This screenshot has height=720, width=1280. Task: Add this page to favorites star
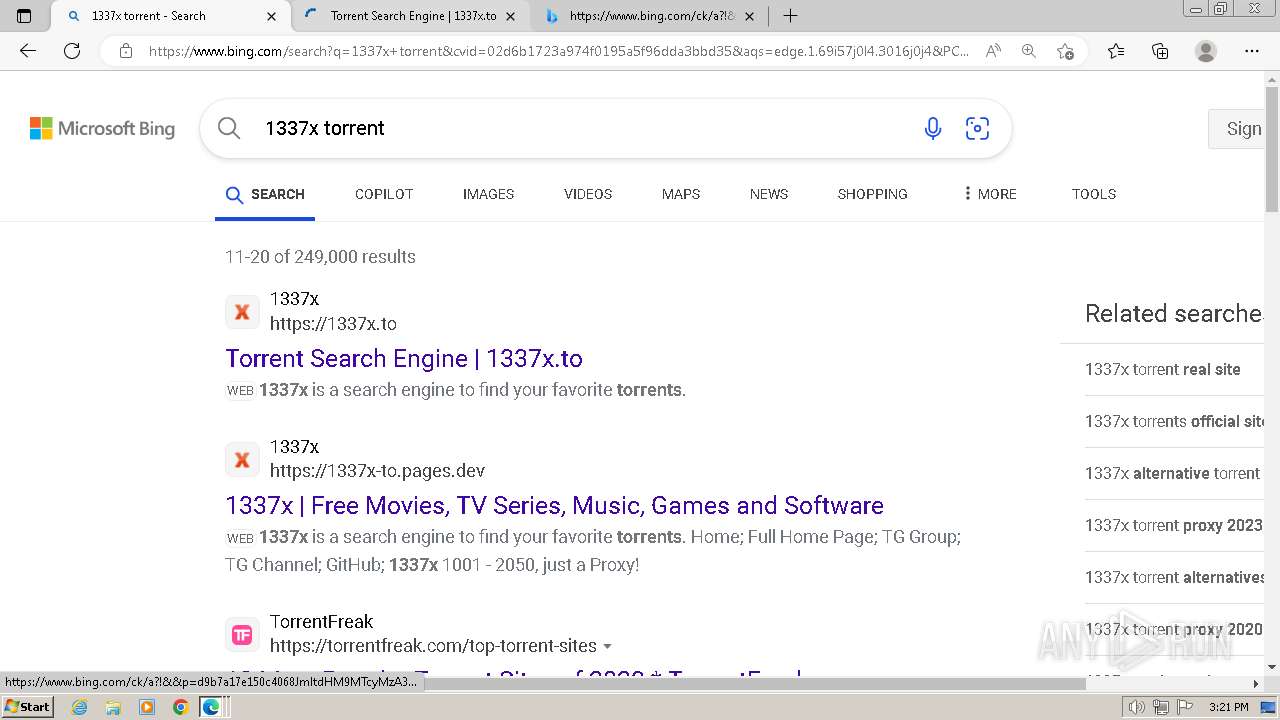point(1065,51)
